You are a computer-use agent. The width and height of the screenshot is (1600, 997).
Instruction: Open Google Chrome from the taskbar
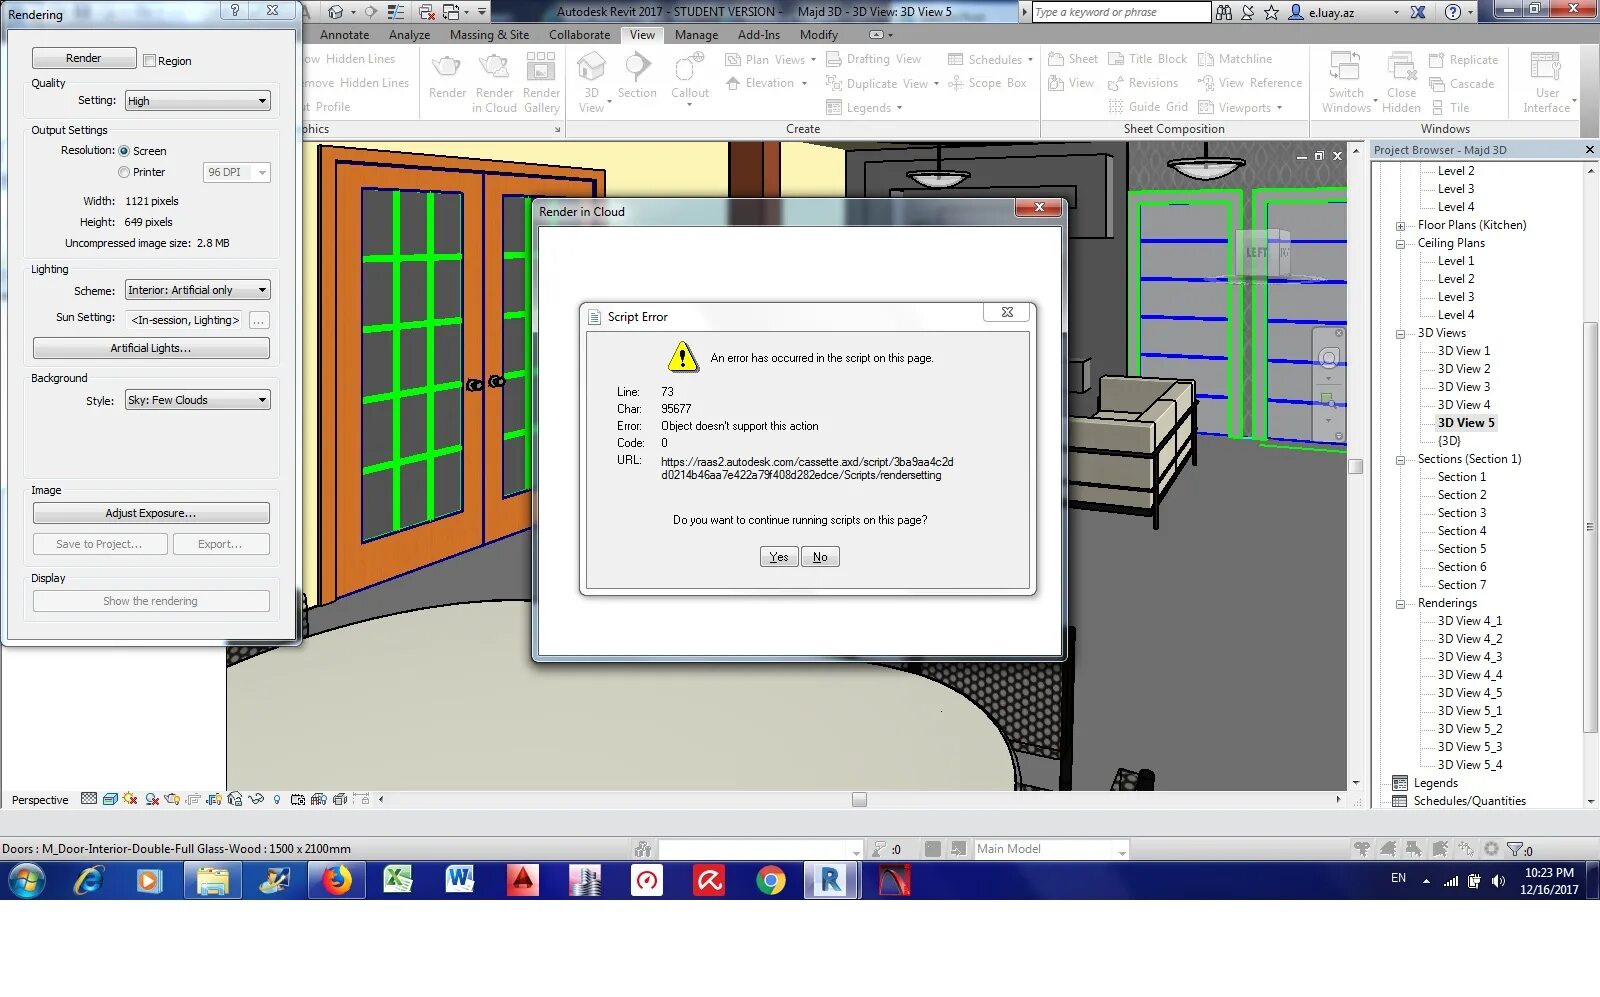click(x=770, y=880)
